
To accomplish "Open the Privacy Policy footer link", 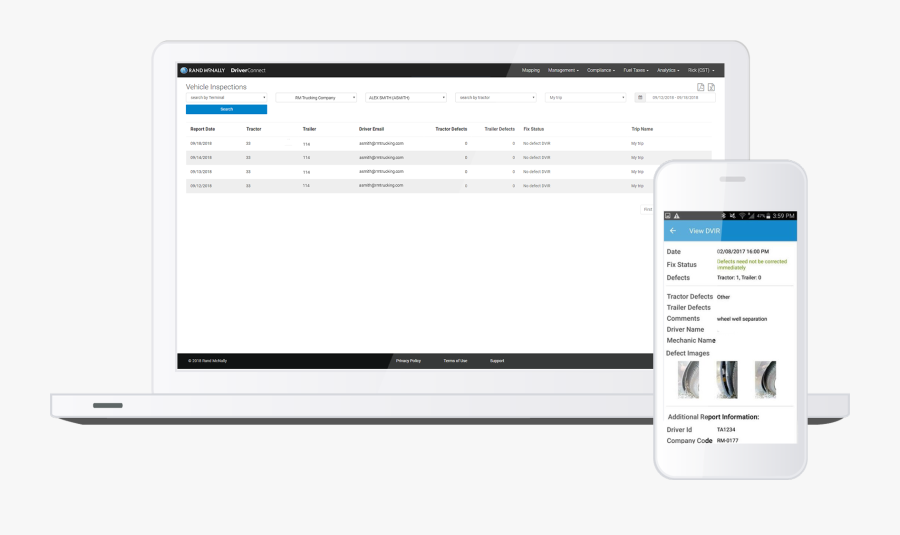I will [408, 360].
